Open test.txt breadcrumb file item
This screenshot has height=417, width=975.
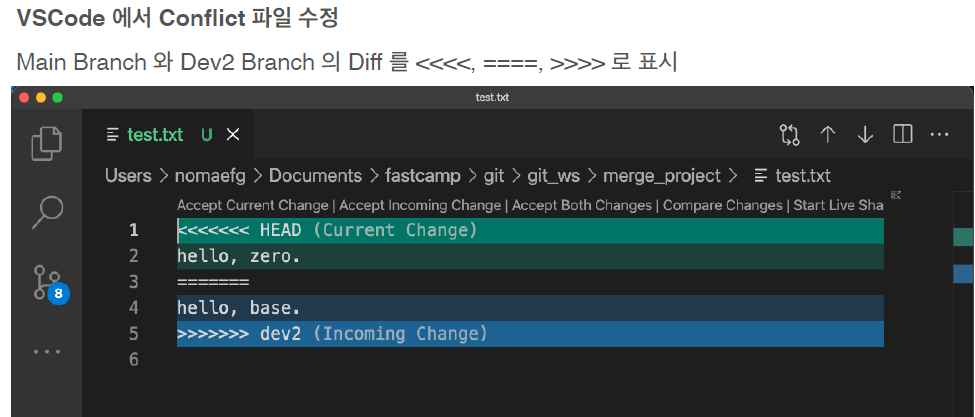[792, 176]
